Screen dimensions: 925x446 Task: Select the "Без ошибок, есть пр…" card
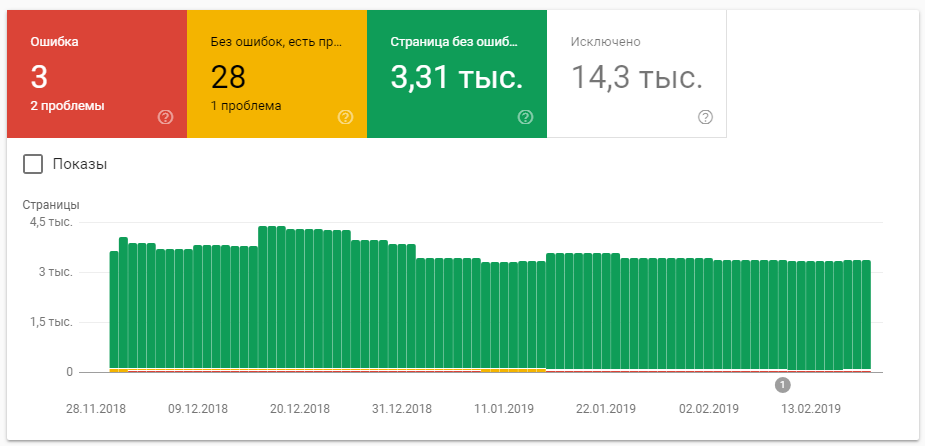pos(277,60)
